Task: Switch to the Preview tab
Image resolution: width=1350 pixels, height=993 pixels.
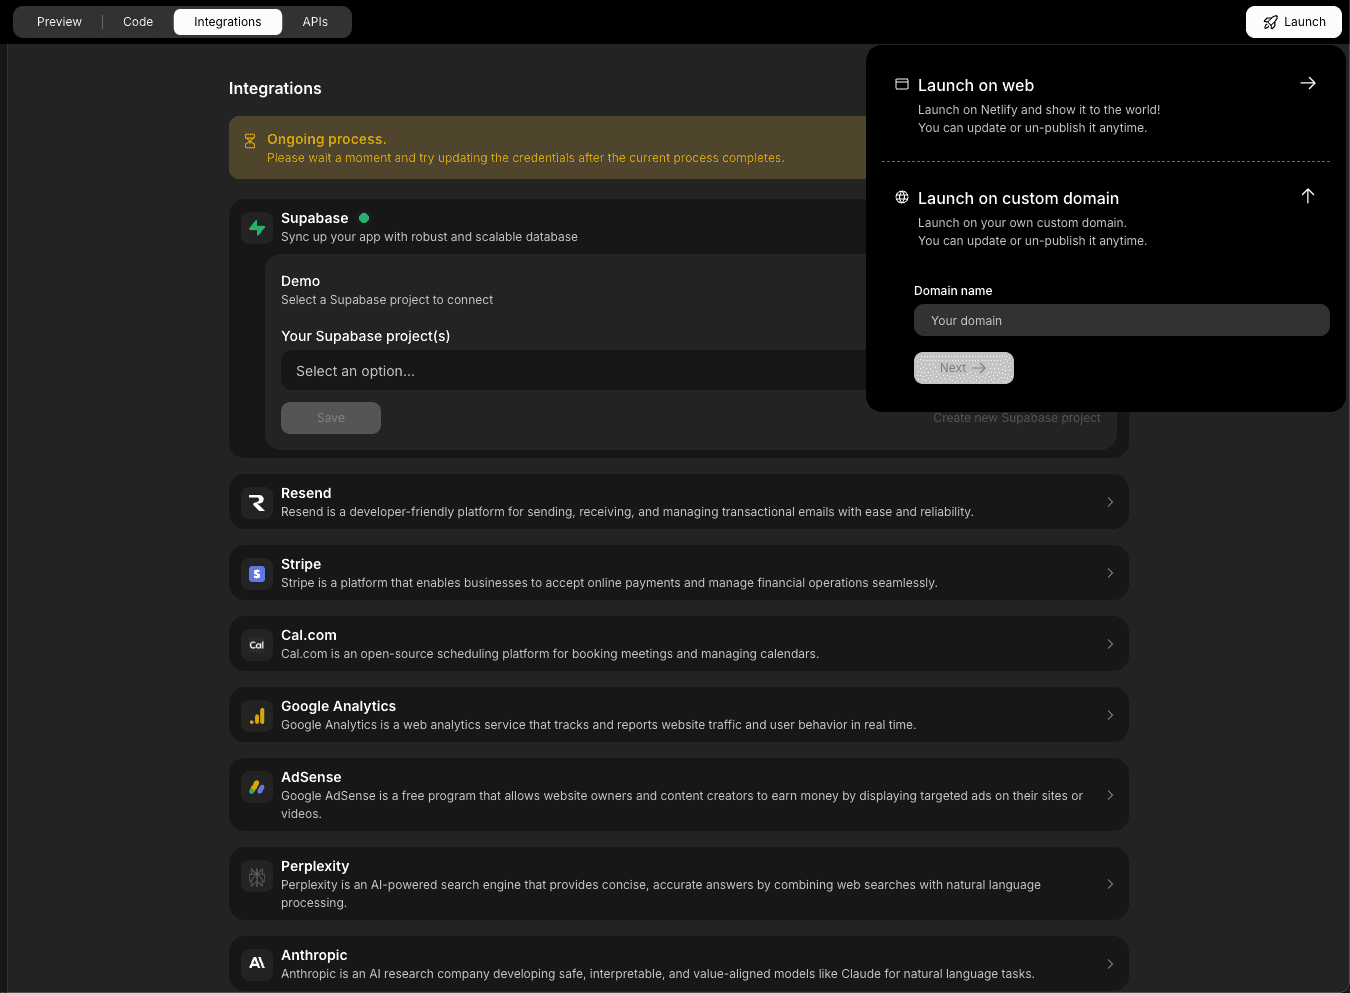Action: tap(59, 22)
